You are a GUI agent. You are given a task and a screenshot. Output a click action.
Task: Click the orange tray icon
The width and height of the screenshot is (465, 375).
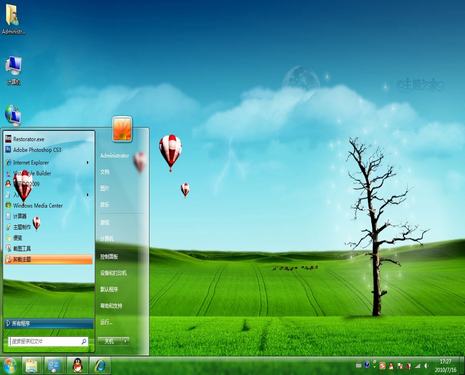click(383, 366)
